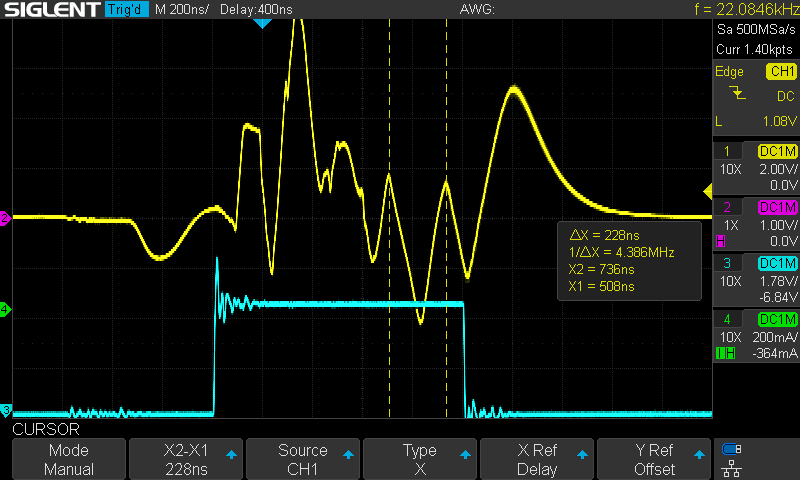The height and width of the screenshot is (480, 800).
Task: Click the falling edge trigger slope icon
Action: pos(737,93)
